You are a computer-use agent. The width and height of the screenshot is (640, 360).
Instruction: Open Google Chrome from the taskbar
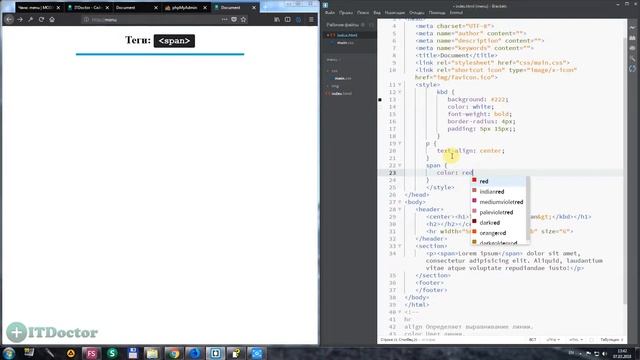(x=174, y=353)
